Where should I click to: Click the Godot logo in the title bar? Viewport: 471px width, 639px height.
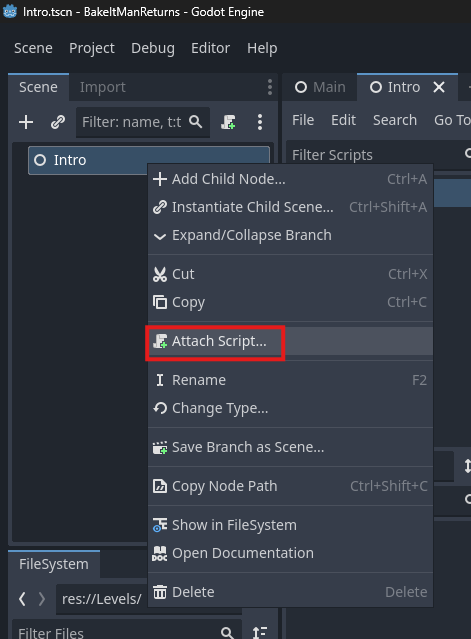(10, 11)
